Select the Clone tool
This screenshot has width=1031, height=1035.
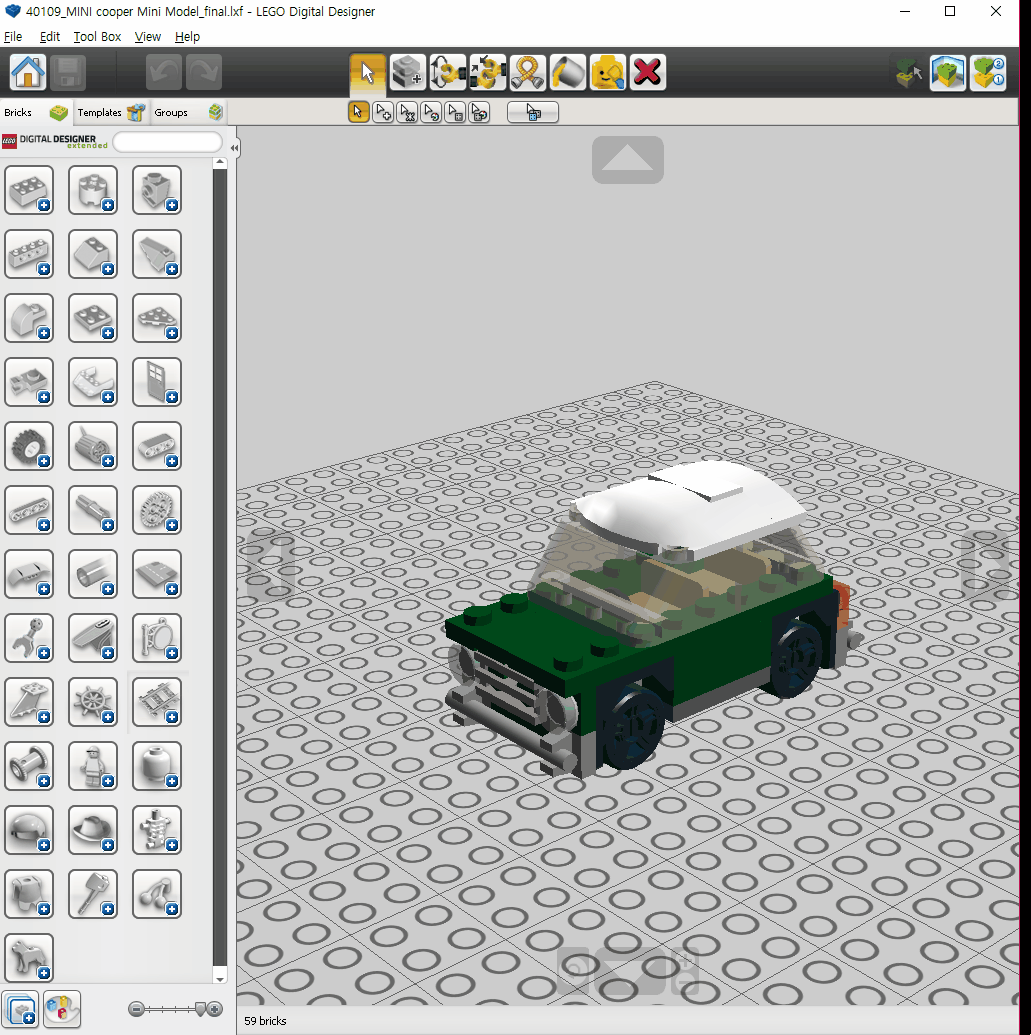point(407,73)
